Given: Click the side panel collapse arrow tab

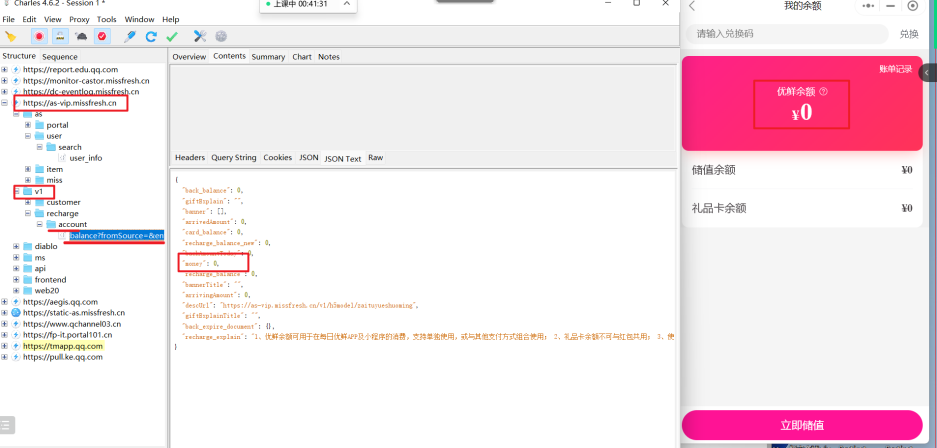Looking at the screenshot, I should (x=928, y=72).
